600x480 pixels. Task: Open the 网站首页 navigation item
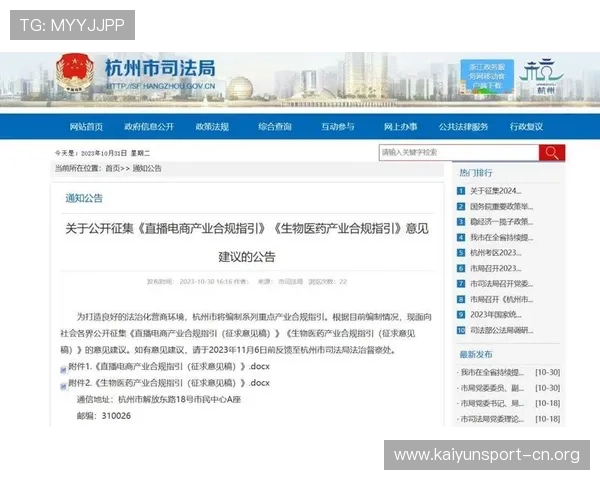tap(86, 127)
